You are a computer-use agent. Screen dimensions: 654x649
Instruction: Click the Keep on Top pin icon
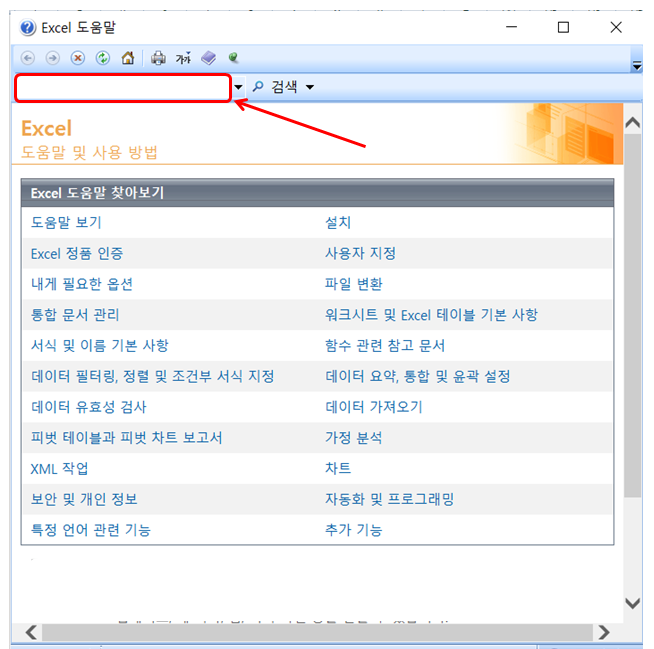click(234, 58)
